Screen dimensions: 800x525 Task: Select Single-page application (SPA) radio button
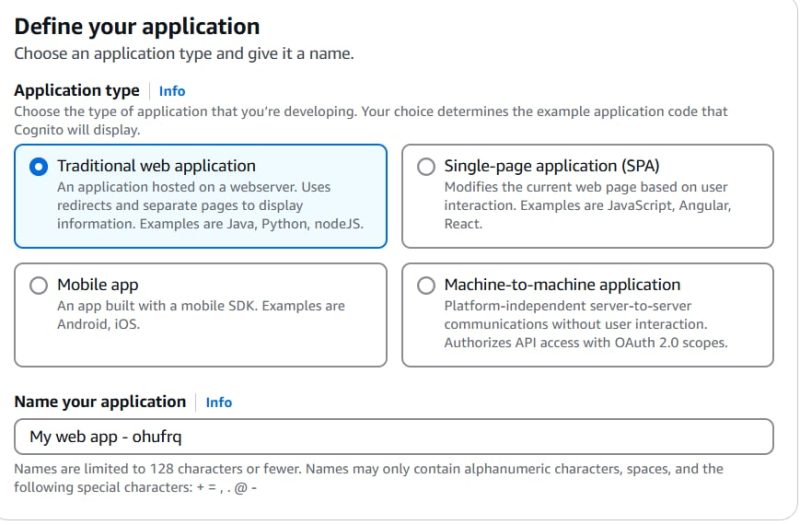(426, 166)
